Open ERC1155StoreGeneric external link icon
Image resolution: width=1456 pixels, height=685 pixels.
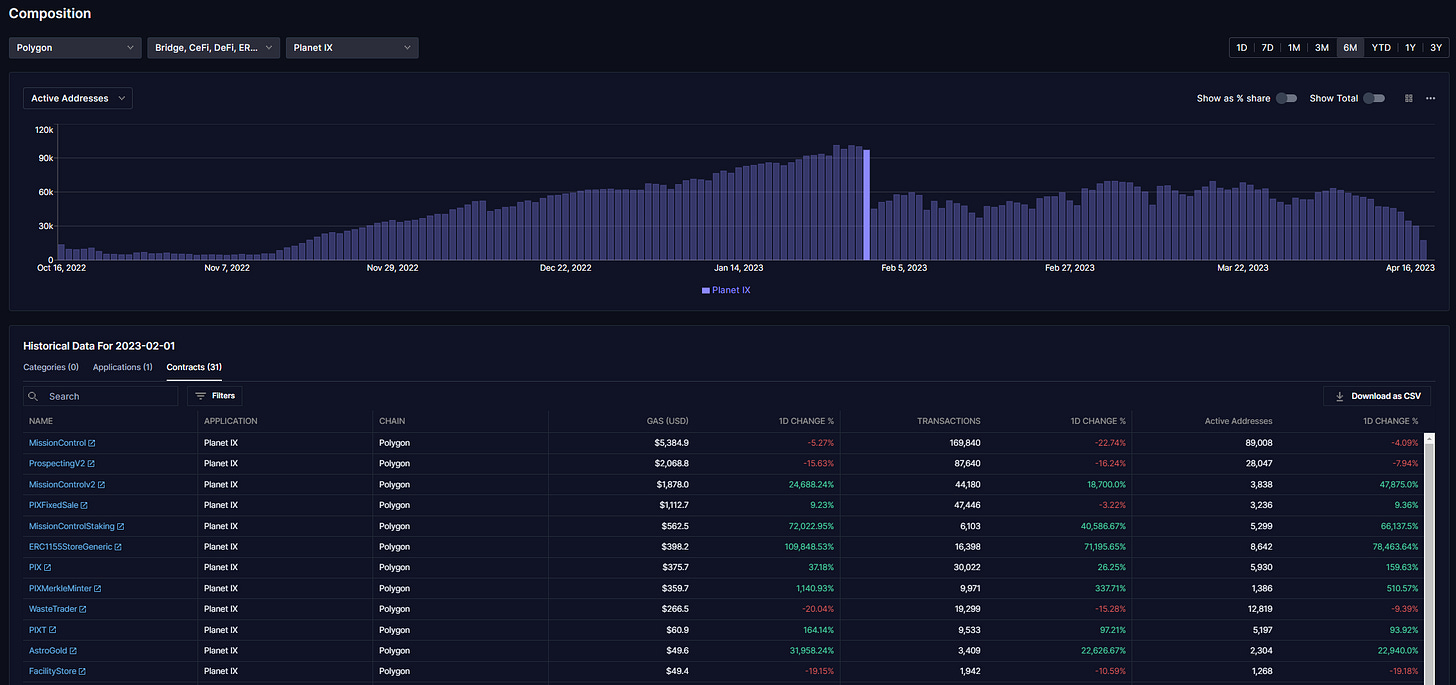[118, 547]
